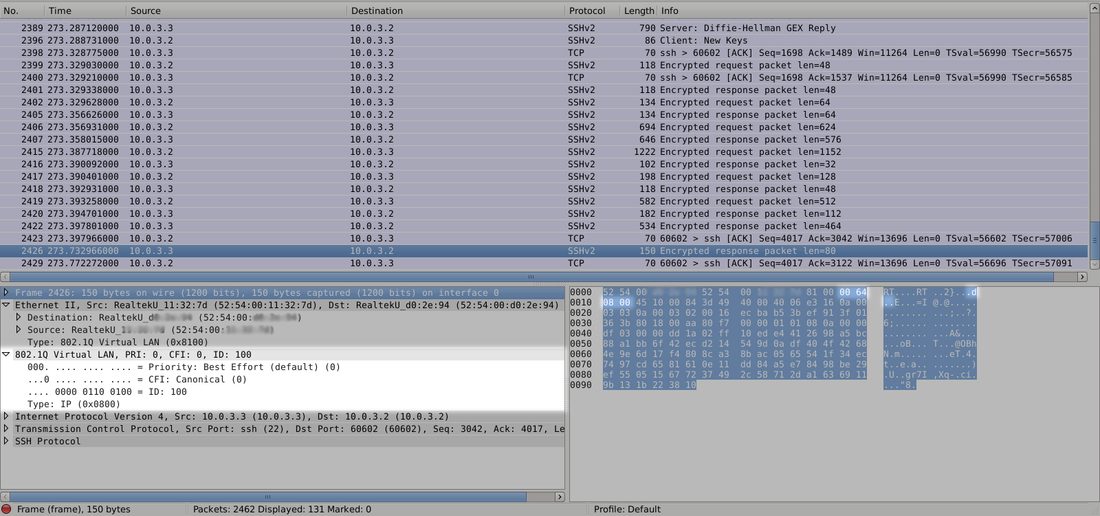The height and width of the screenshot is (516, 1100).
Task: Select packet 2399 encrypted request len=48
Action: click(544, 65)
